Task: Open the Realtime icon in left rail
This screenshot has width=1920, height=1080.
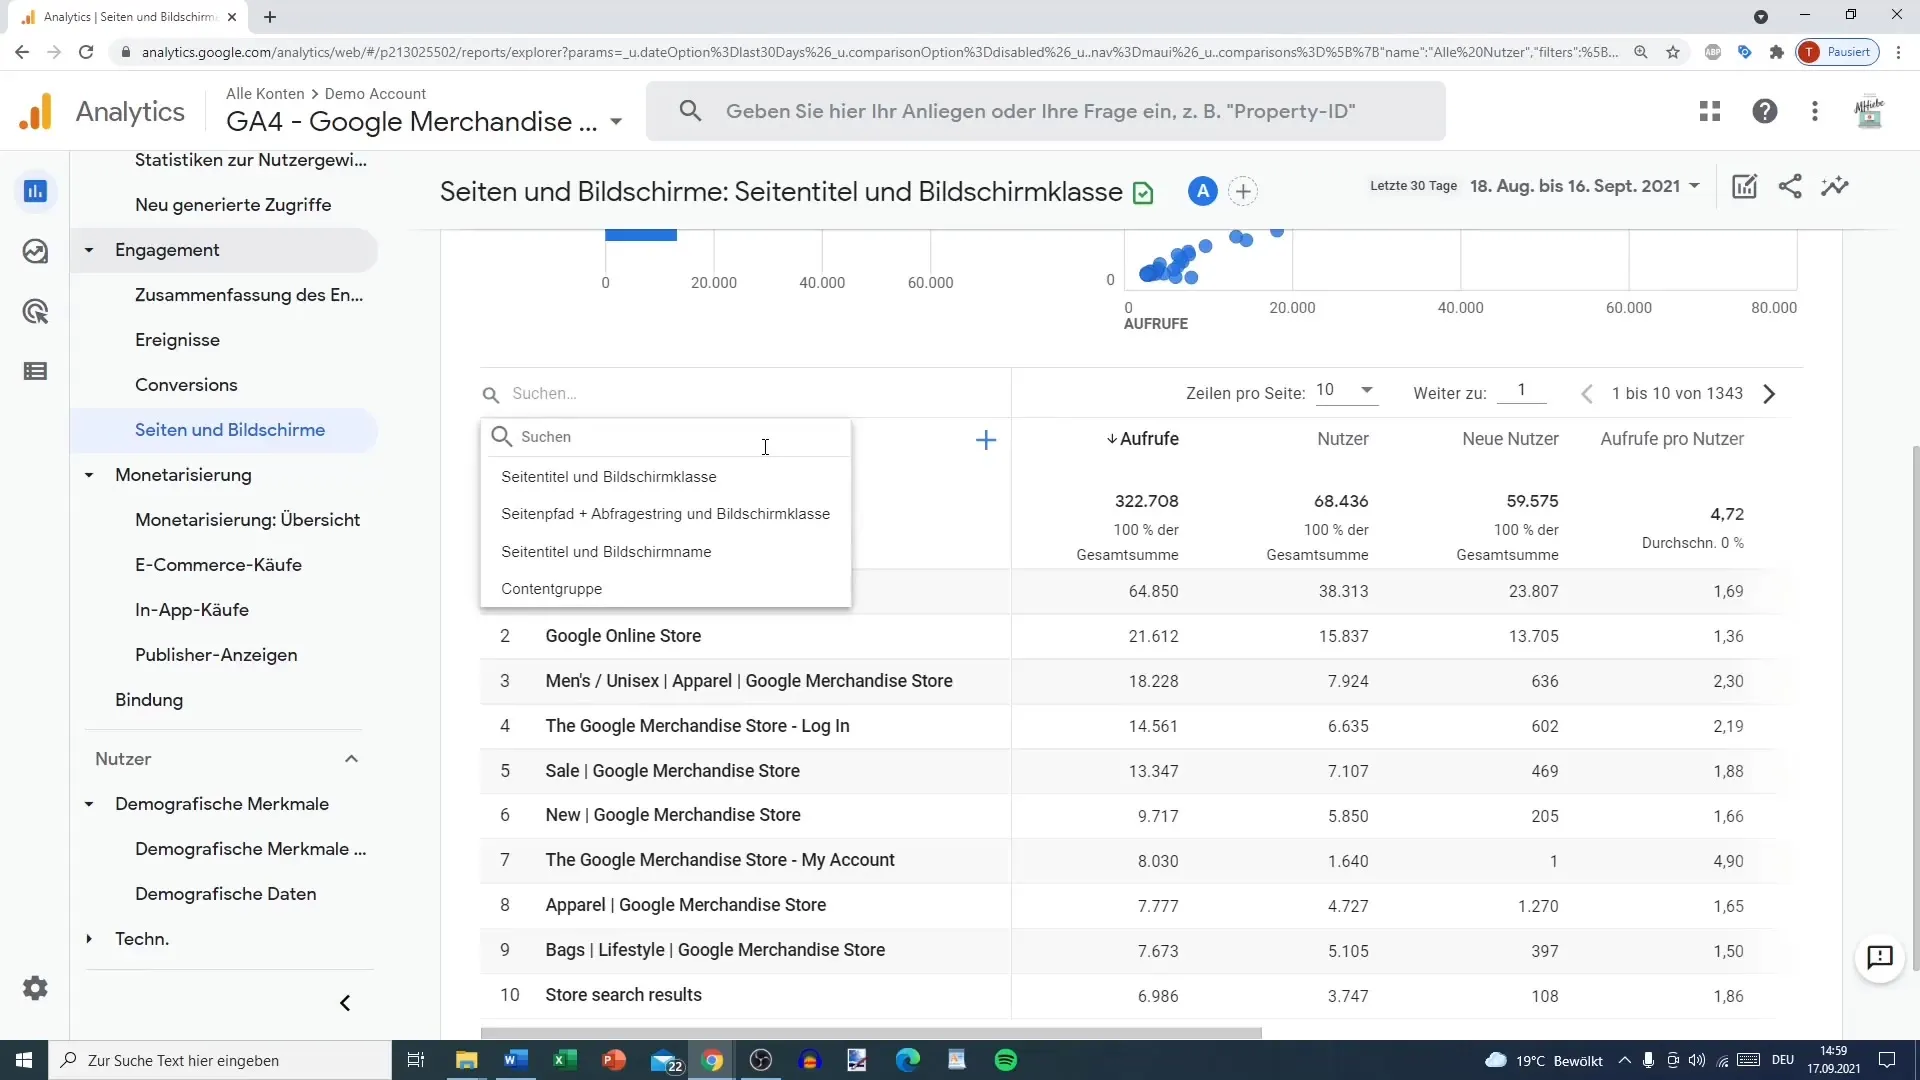Action: pos(35,251)
